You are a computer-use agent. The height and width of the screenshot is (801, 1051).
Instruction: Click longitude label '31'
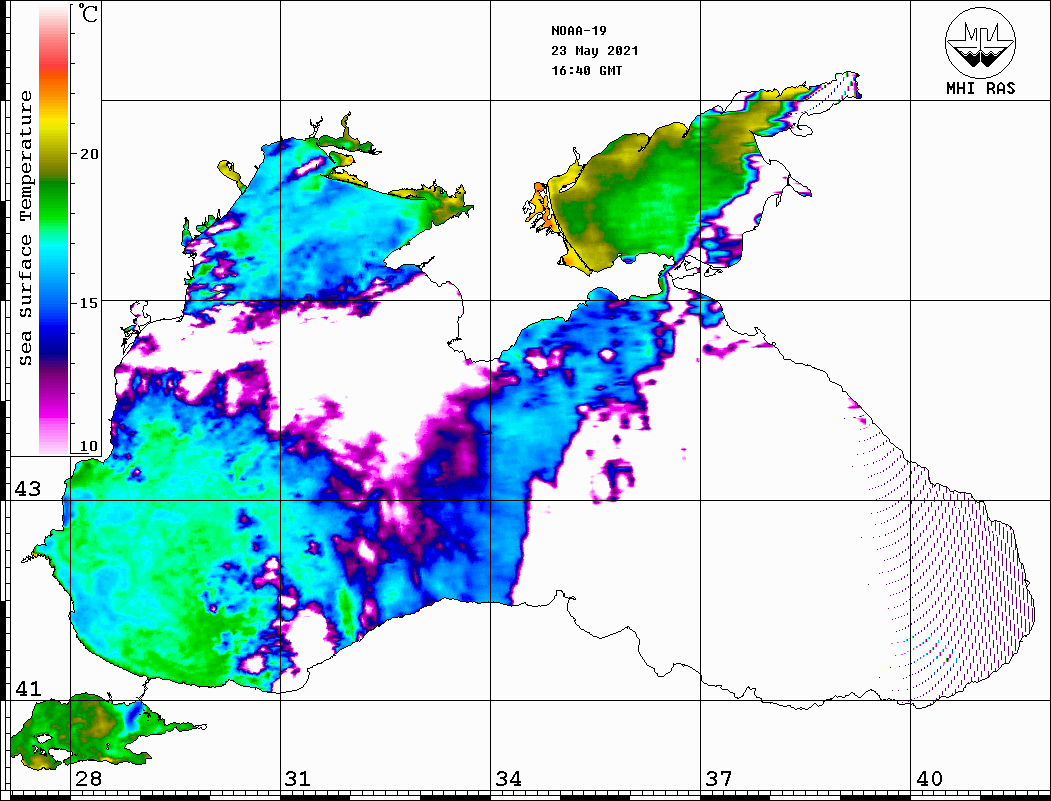(x=298, y=779)
